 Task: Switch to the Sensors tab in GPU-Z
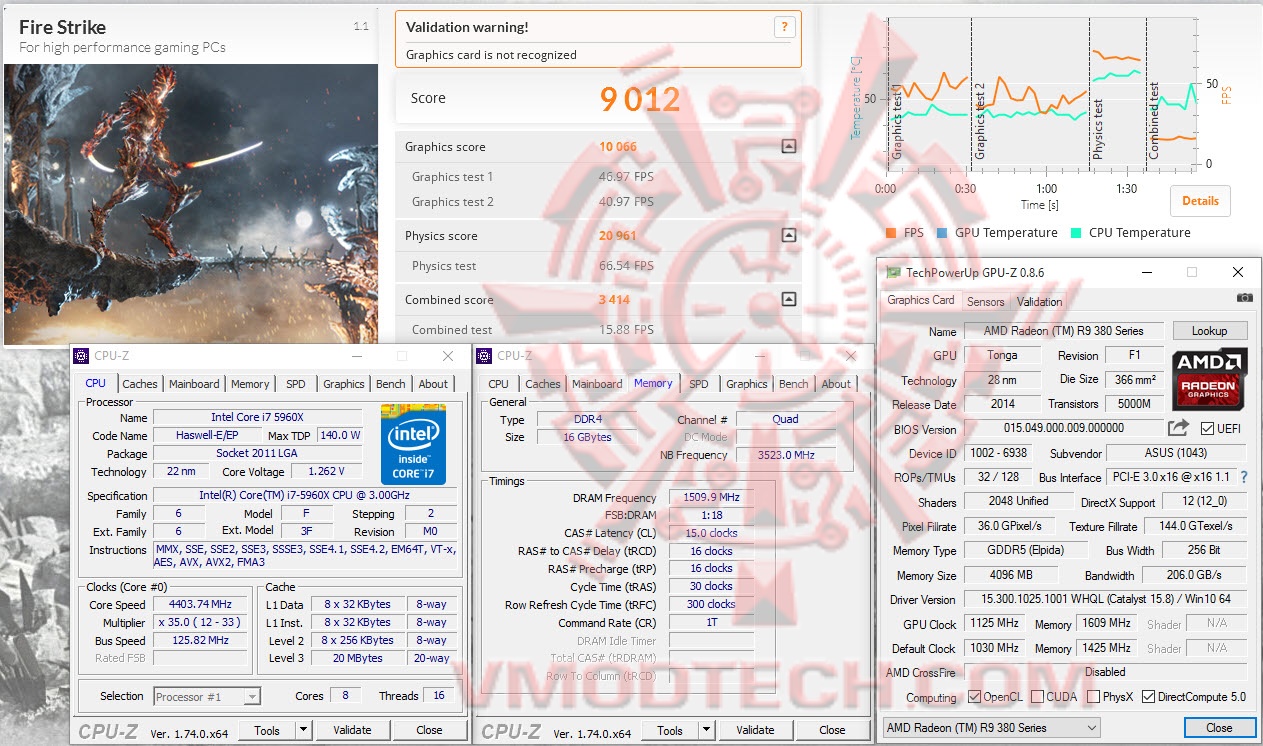coord(985,301)
